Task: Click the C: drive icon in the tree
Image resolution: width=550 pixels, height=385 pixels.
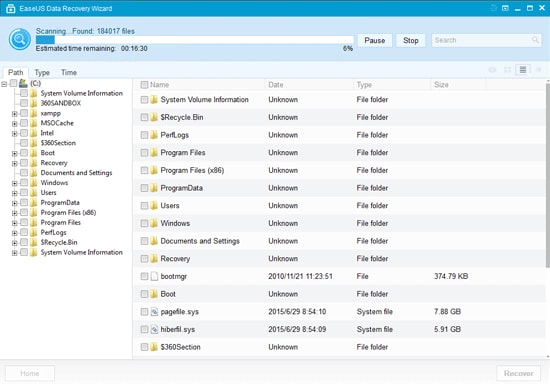Action: pos(23,83)
